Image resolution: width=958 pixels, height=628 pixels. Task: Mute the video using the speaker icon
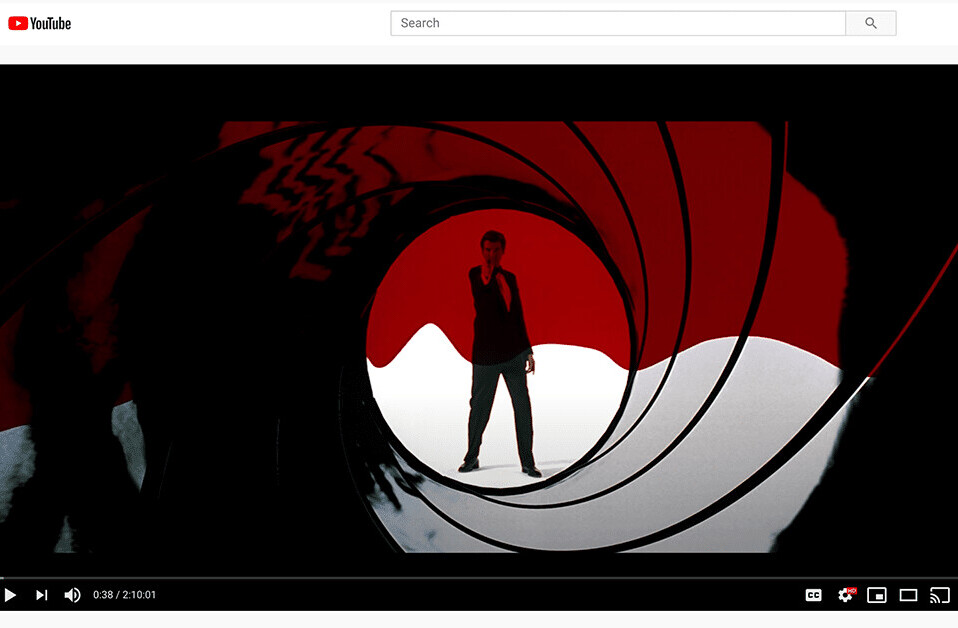tap(72, 595)
